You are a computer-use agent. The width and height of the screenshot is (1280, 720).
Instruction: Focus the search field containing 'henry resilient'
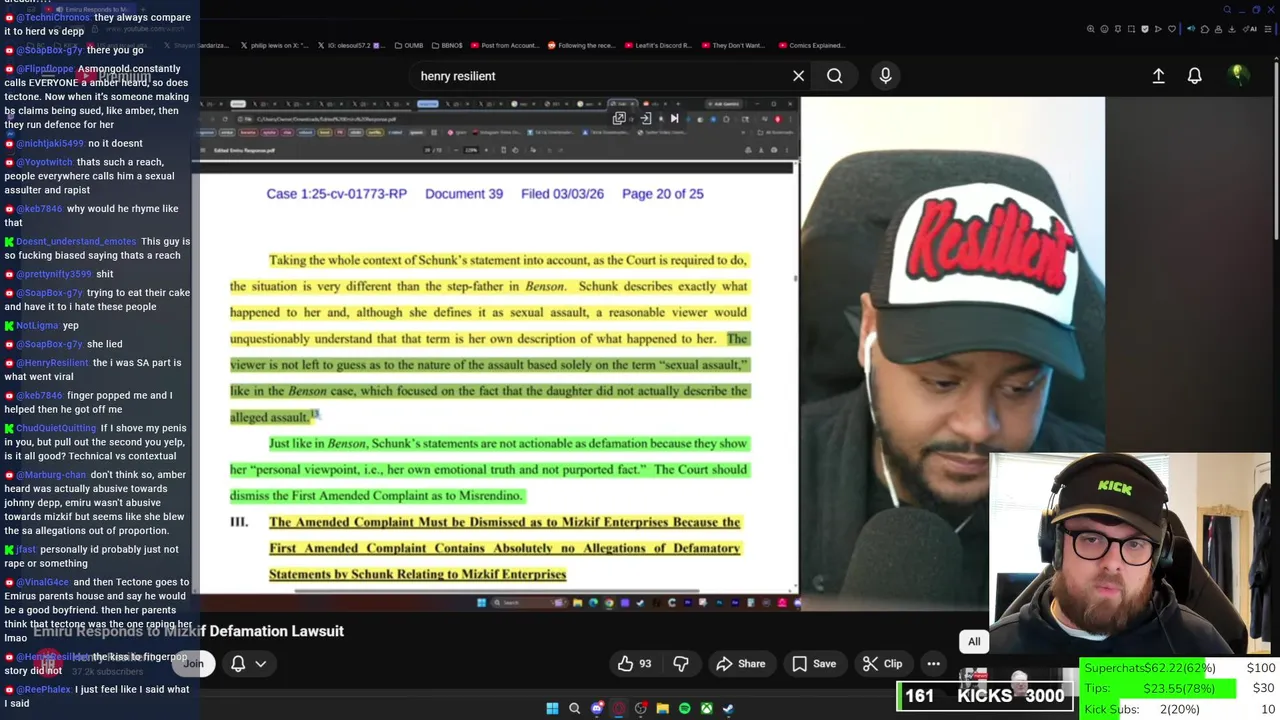600,76
